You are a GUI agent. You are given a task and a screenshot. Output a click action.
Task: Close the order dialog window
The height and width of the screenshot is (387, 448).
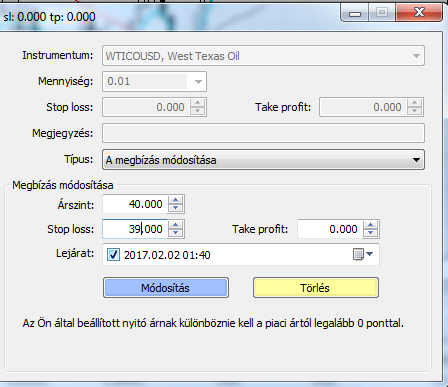click(x=419, y=13)
